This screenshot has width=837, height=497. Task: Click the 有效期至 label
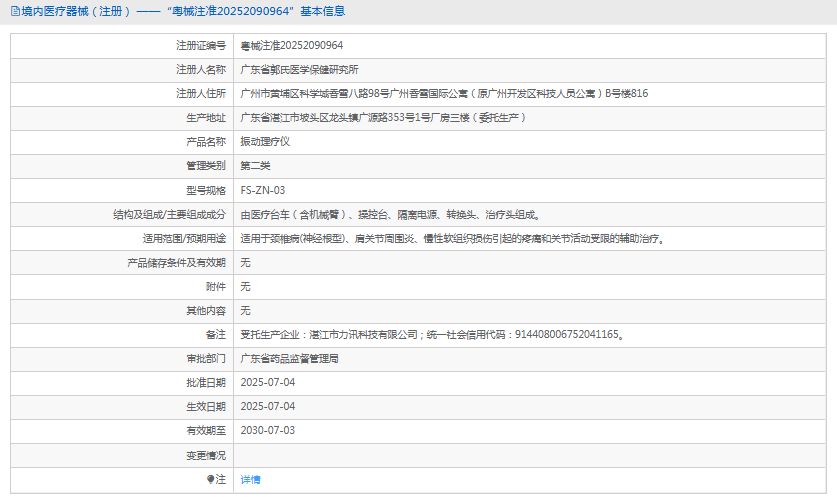206,430
